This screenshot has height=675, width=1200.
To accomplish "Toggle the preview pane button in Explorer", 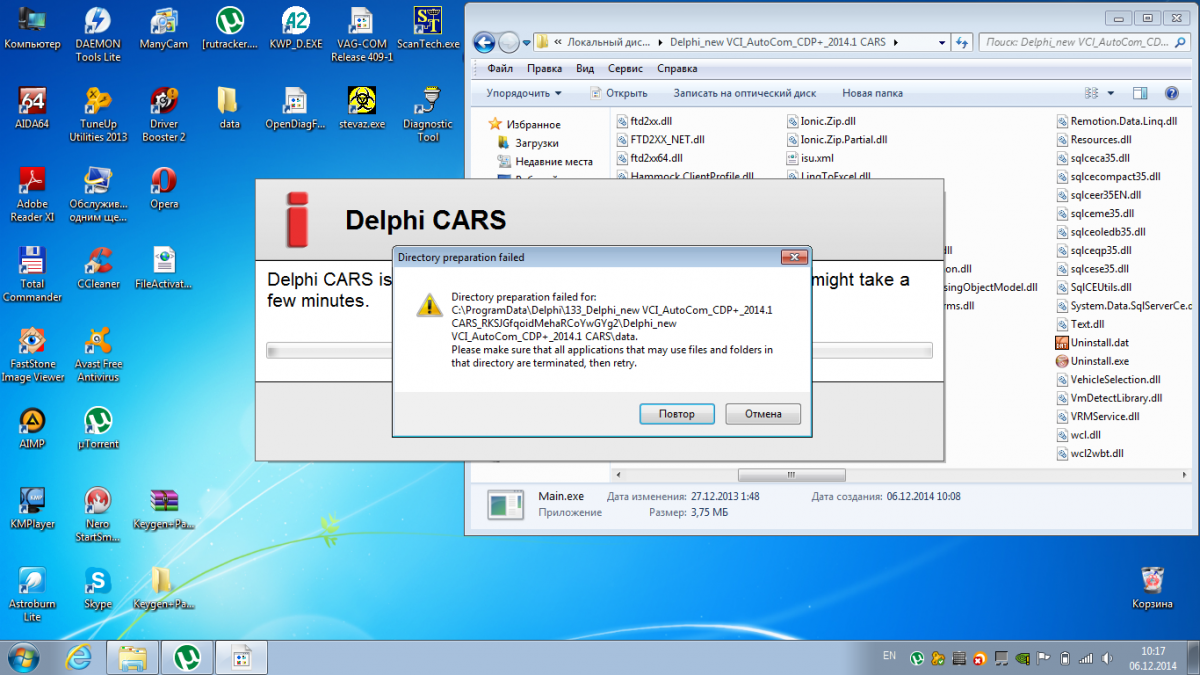I will coord(1140,93).
